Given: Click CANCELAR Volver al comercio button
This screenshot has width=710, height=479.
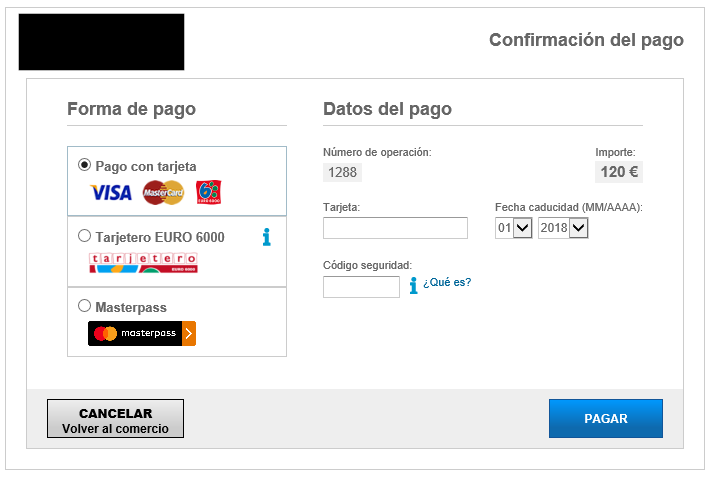Looking at the screenshot, I should pyautogui.click(x=115, y=419).
